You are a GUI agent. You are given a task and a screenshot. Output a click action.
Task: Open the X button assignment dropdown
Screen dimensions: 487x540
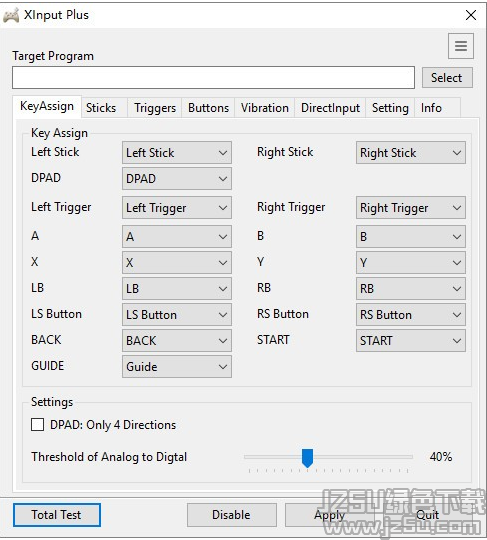coord(177,262)
